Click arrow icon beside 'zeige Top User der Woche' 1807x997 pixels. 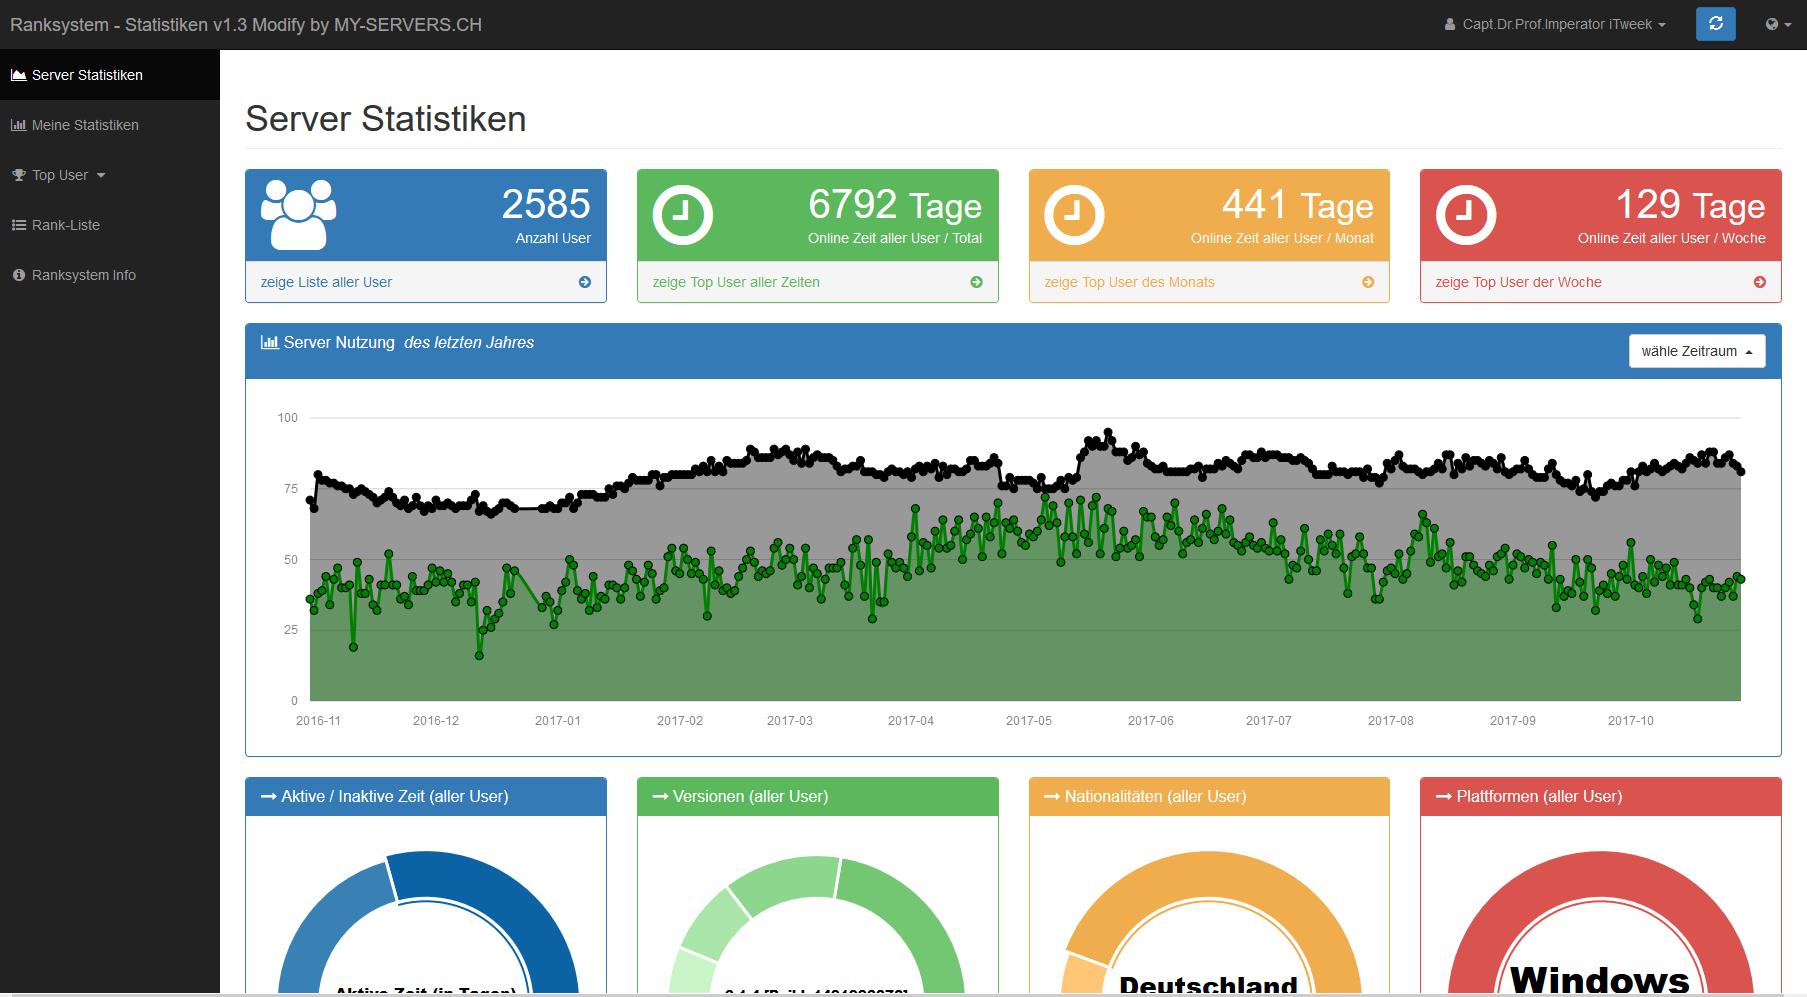[1759, 282]
